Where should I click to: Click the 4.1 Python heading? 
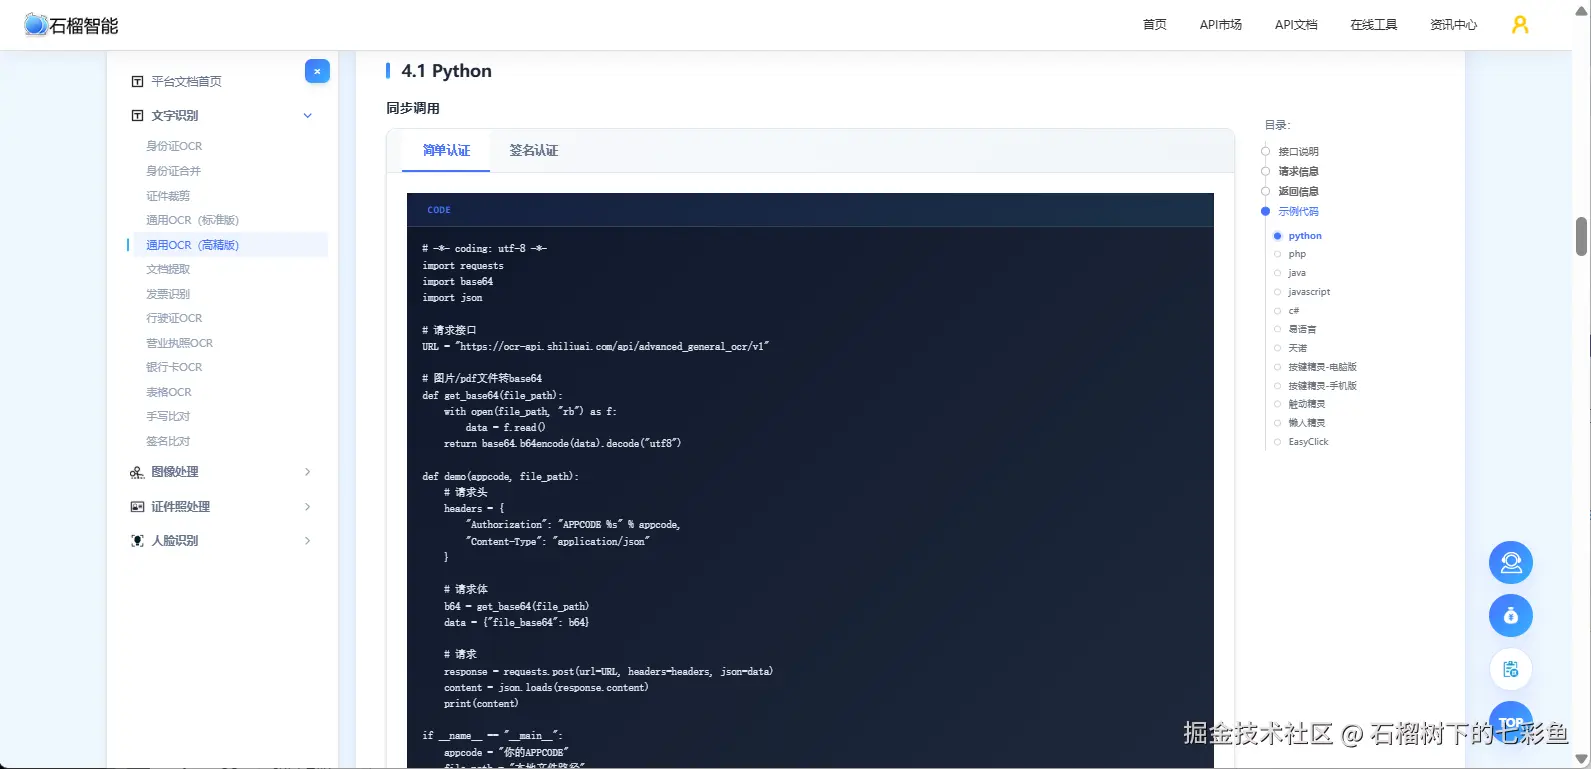click(446, 71)
